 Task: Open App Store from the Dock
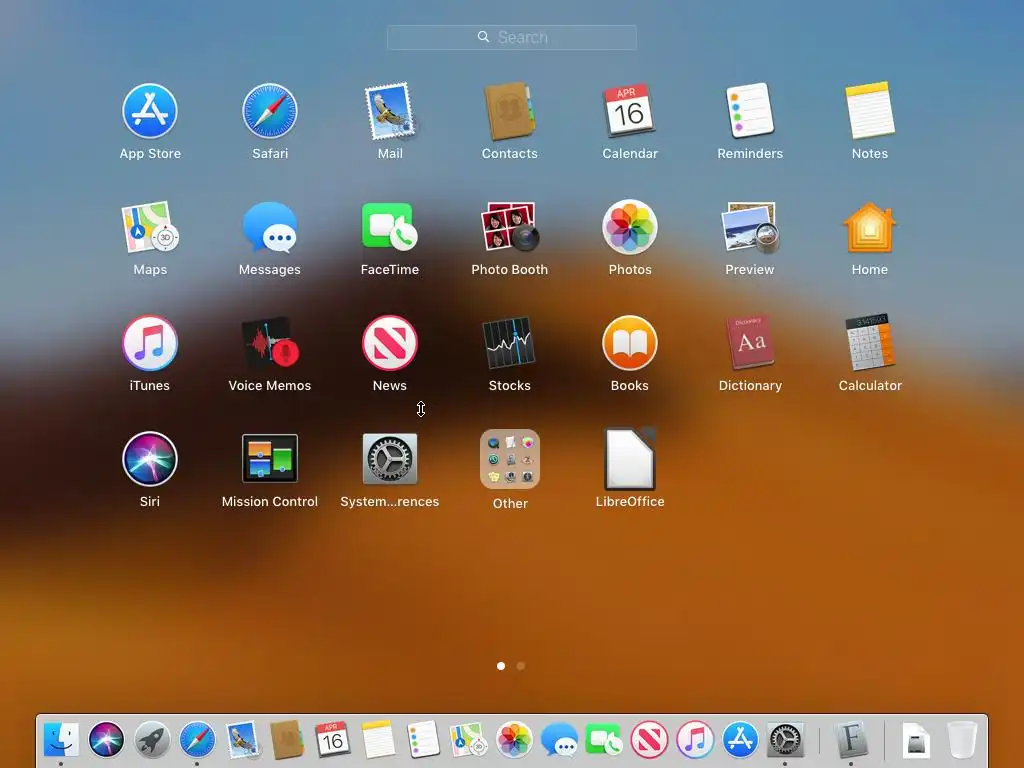[x=740, y=740]
